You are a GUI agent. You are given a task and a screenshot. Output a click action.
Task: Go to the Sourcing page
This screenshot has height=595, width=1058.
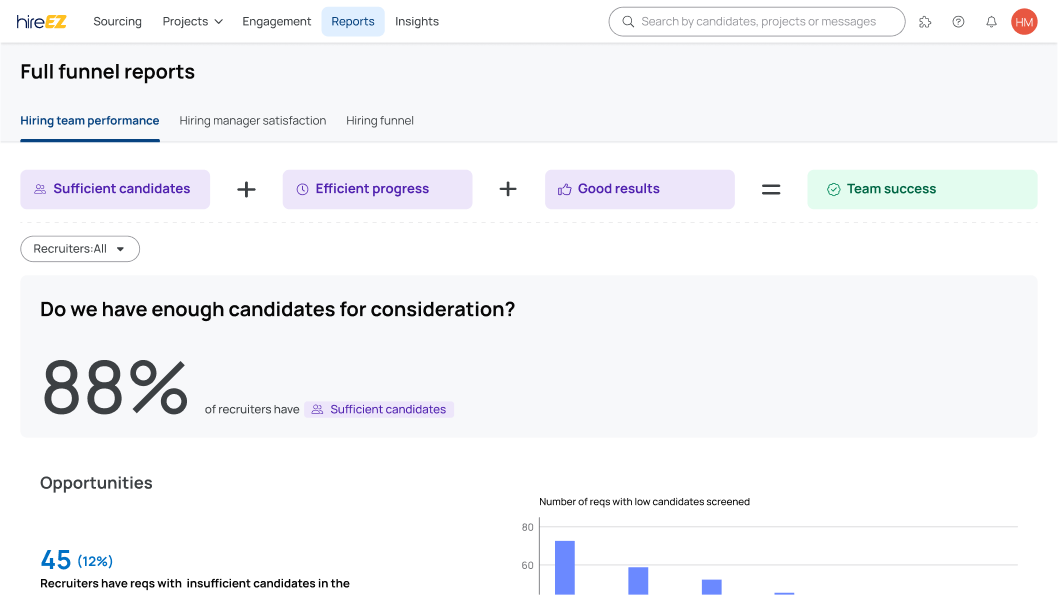[117, 21]
